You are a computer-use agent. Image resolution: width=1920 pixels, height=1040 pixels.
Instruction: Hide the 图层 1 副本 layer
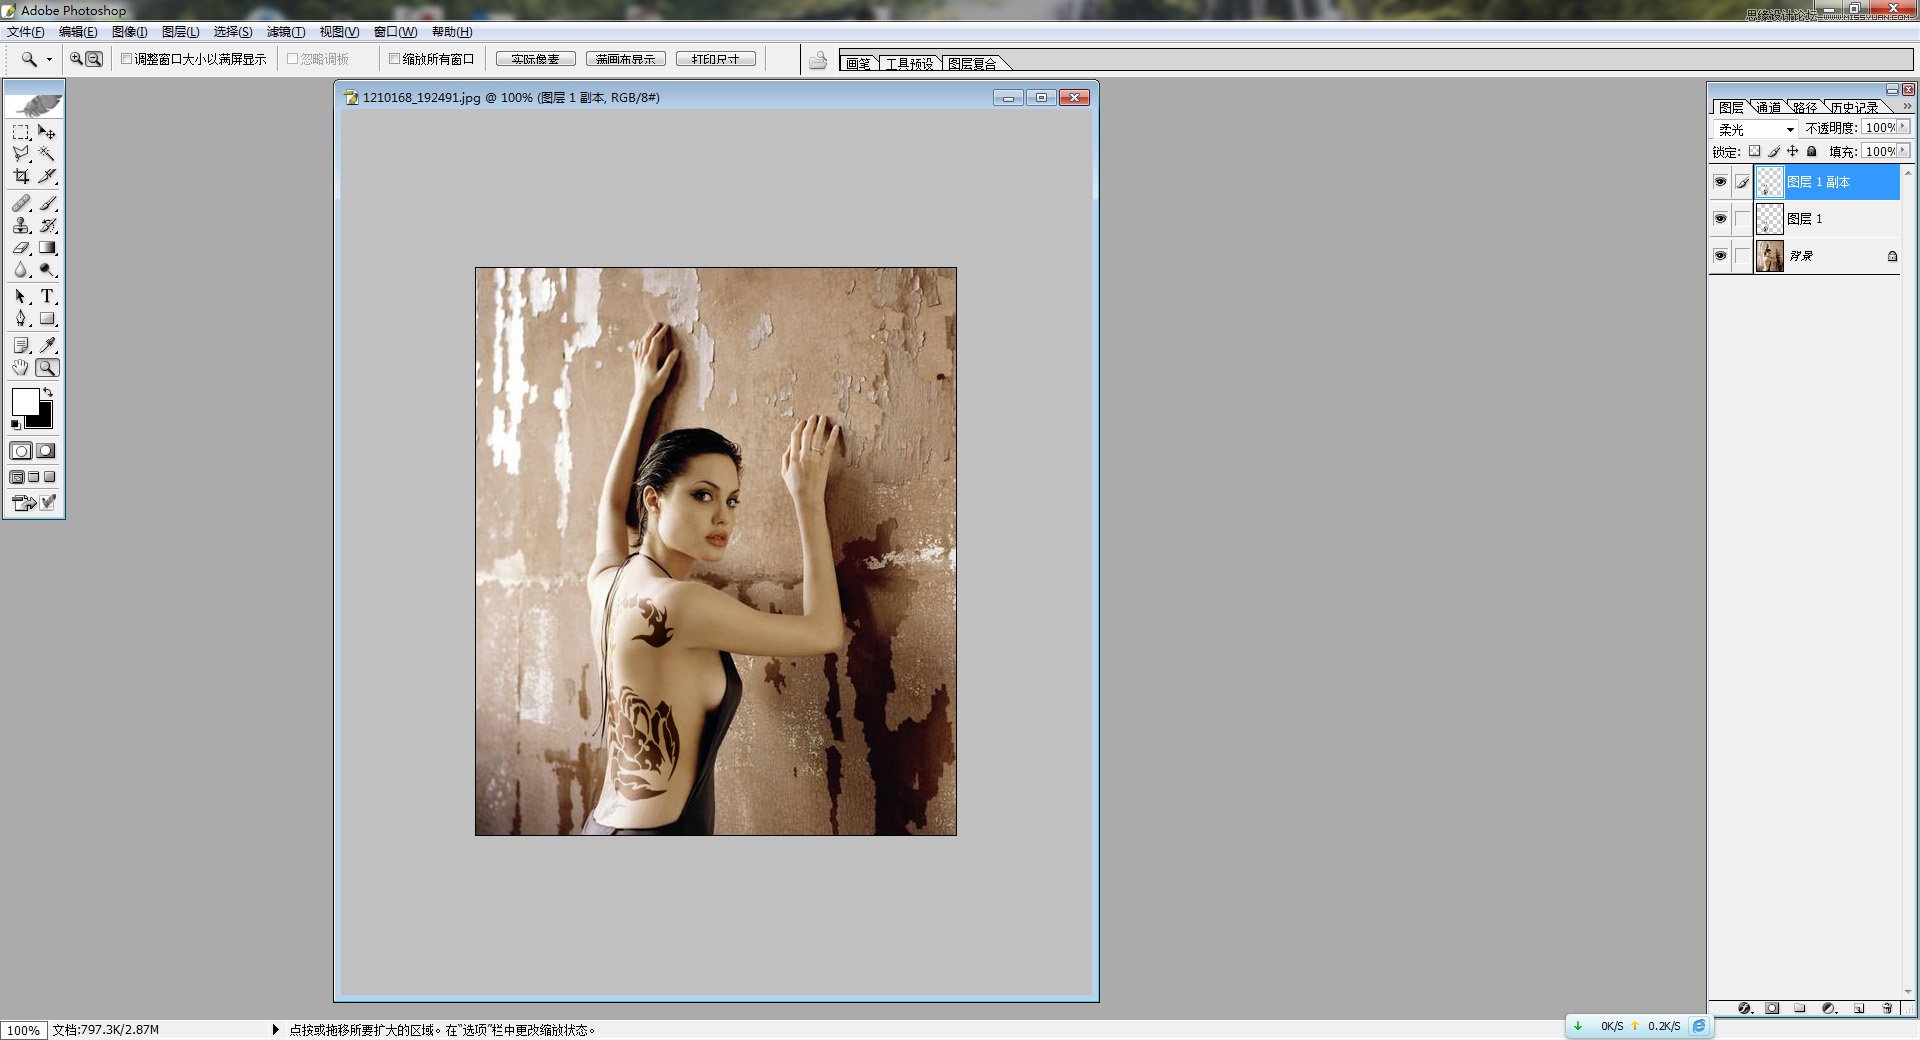click(x=1720, y=182)
